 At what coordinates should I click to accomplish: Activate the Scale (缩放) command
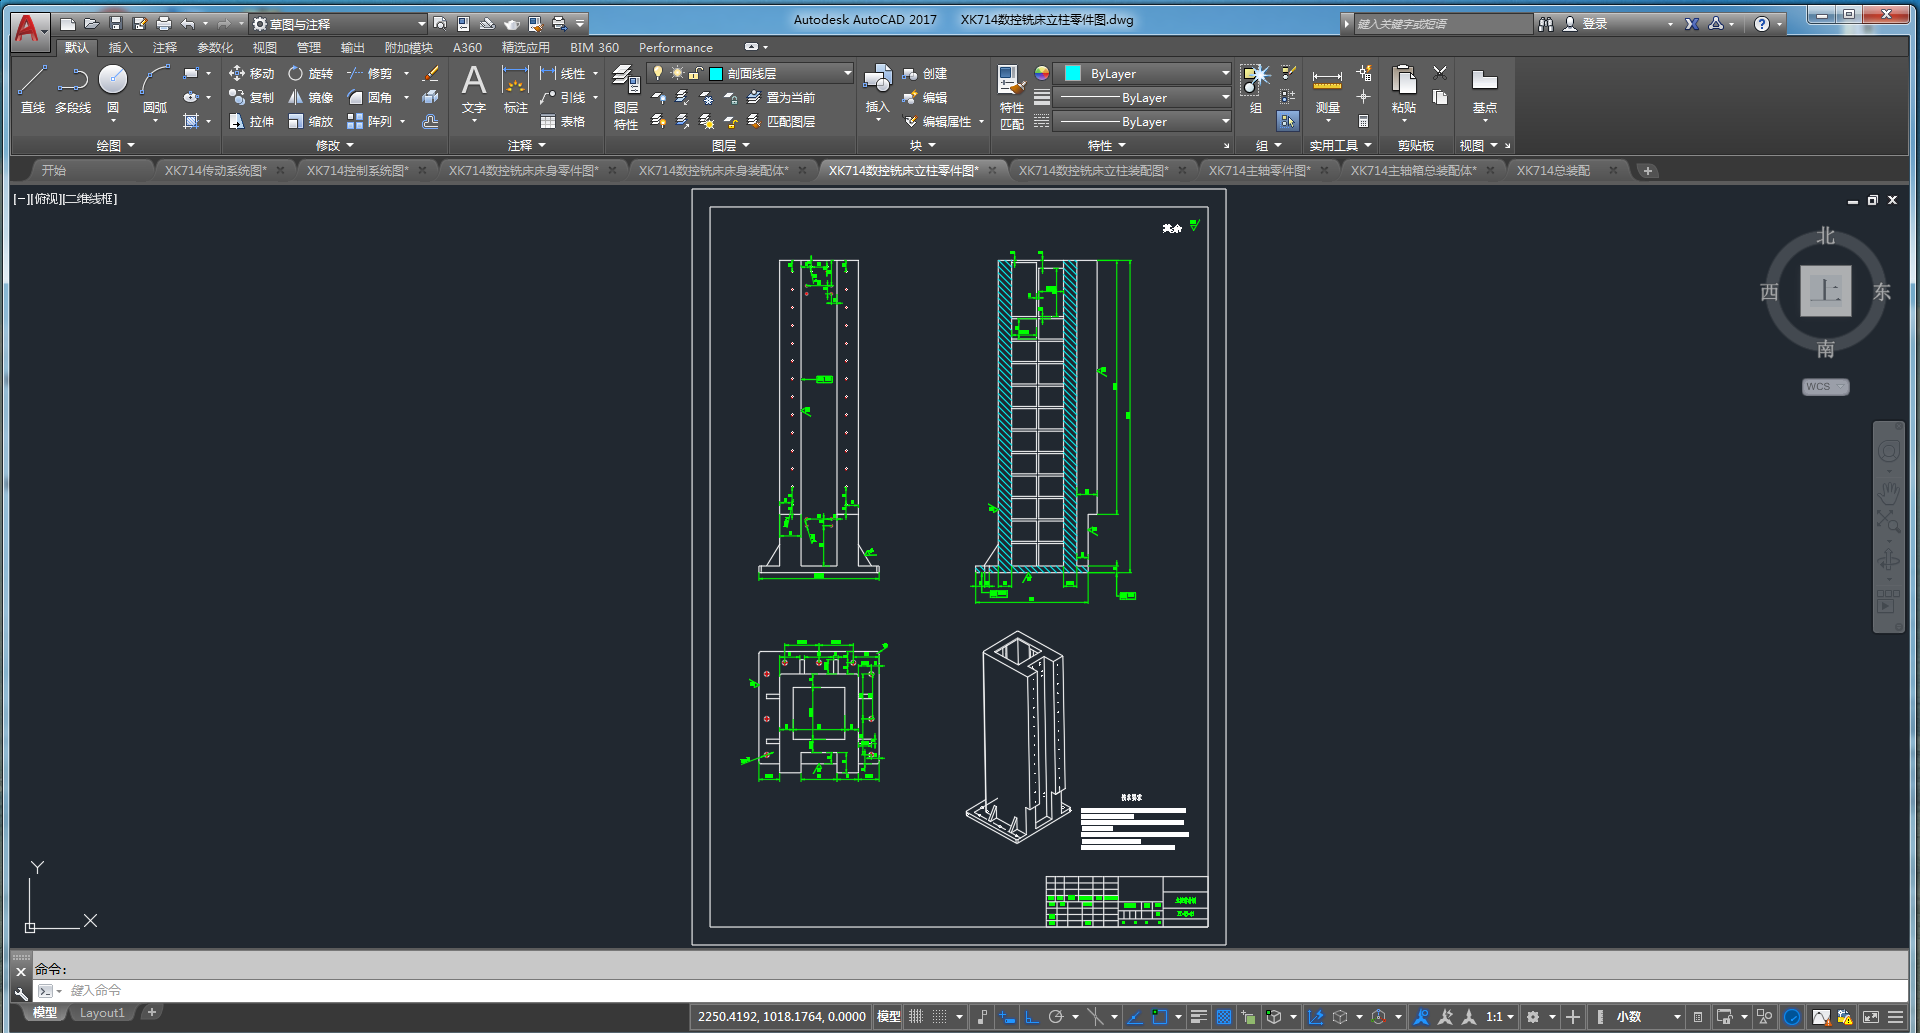click(310, 121)
